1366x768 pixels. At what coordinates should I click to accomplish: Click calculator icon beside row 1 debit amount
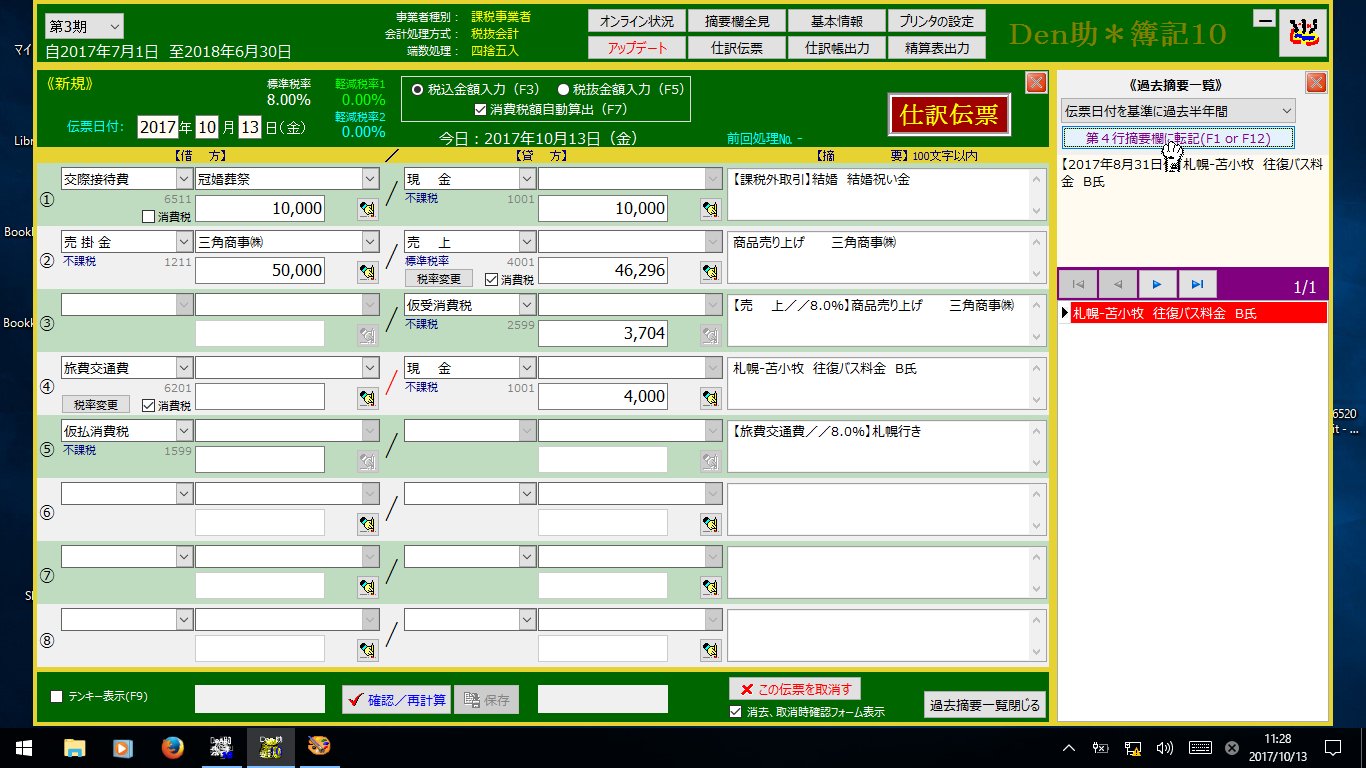click(x=368, y=208)
